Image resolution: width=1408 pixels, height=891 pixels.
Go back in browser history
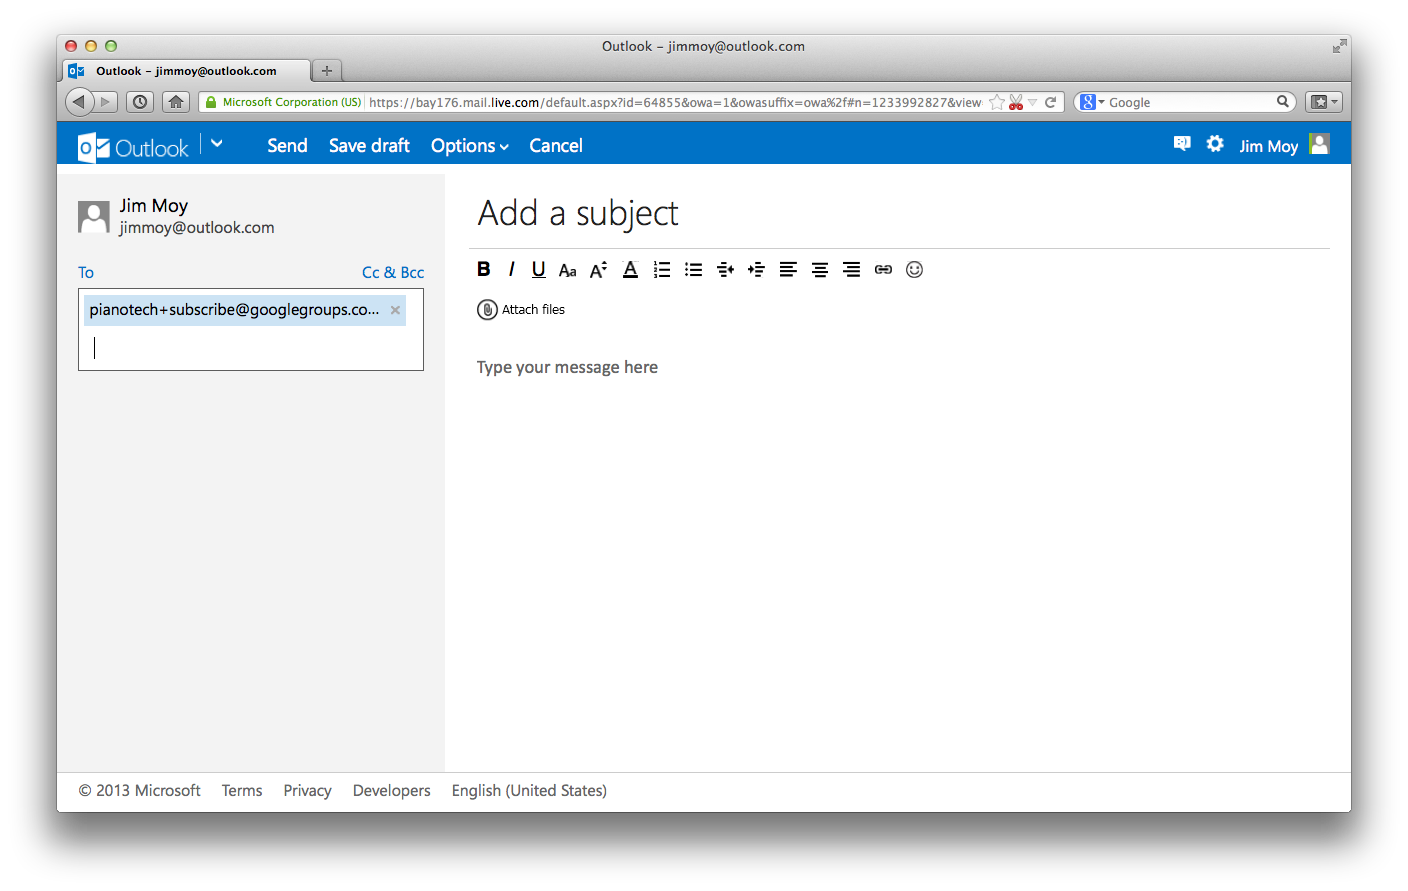point(79,102)
